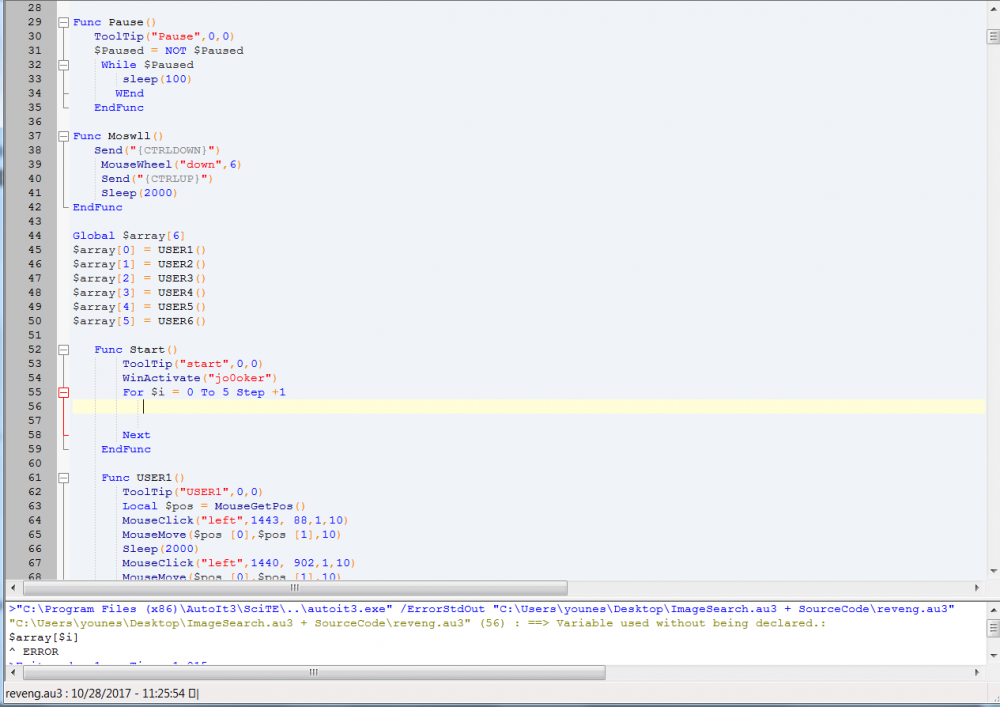Click output pane scroll up arrow
The height and width of the screenshot is (707, 1000).
tap(992, 609)
